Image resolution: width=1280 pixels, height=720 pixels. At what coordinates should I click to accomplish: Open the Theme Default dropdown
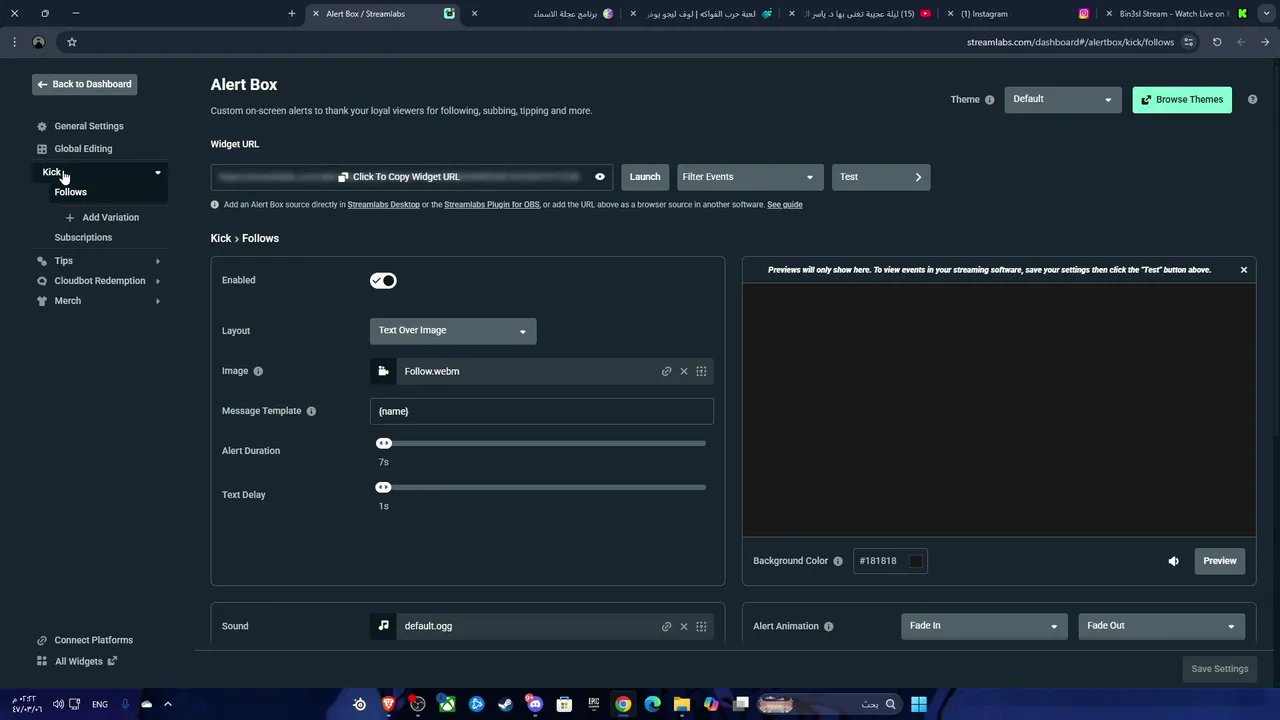pos(1062,99)
